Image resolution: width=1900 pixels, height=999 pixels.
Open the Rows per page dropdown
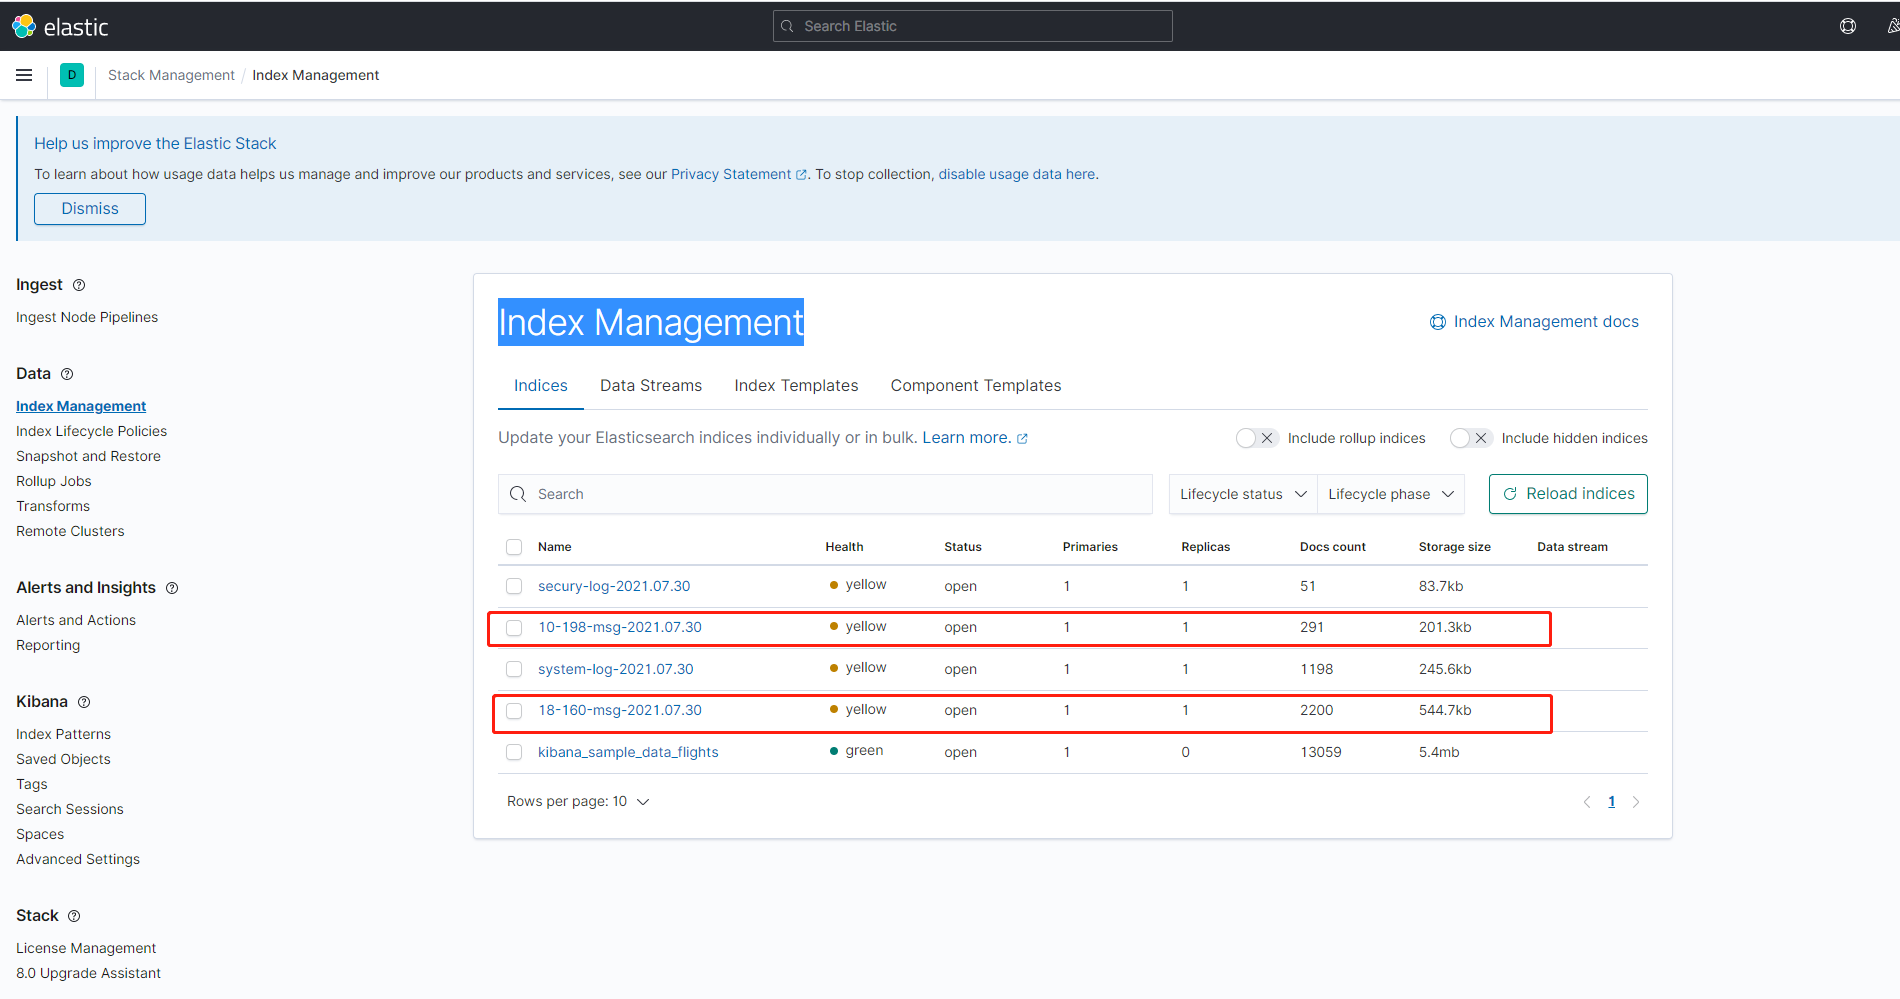578,802
